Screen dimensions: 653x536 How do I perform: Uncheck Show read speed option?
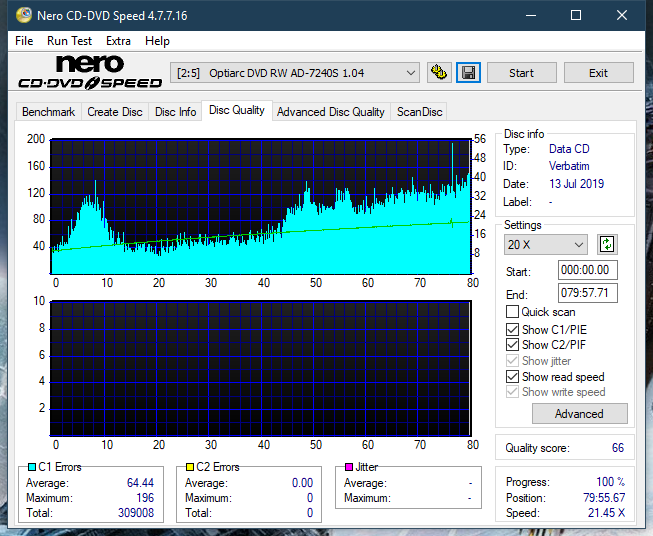pyautogui.click(x=512, y=376)
